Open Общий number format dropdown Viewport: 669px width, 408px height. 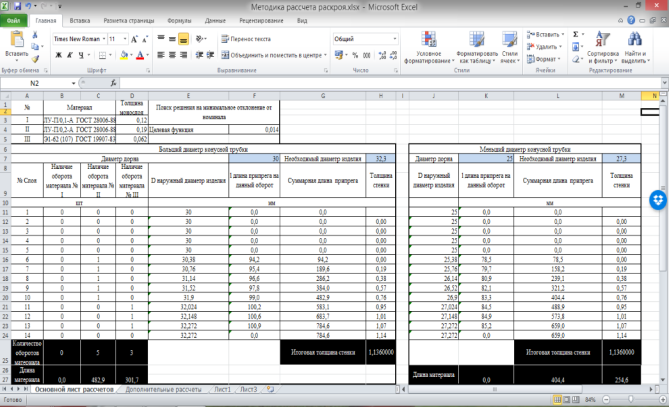click(x=395, y=39)
